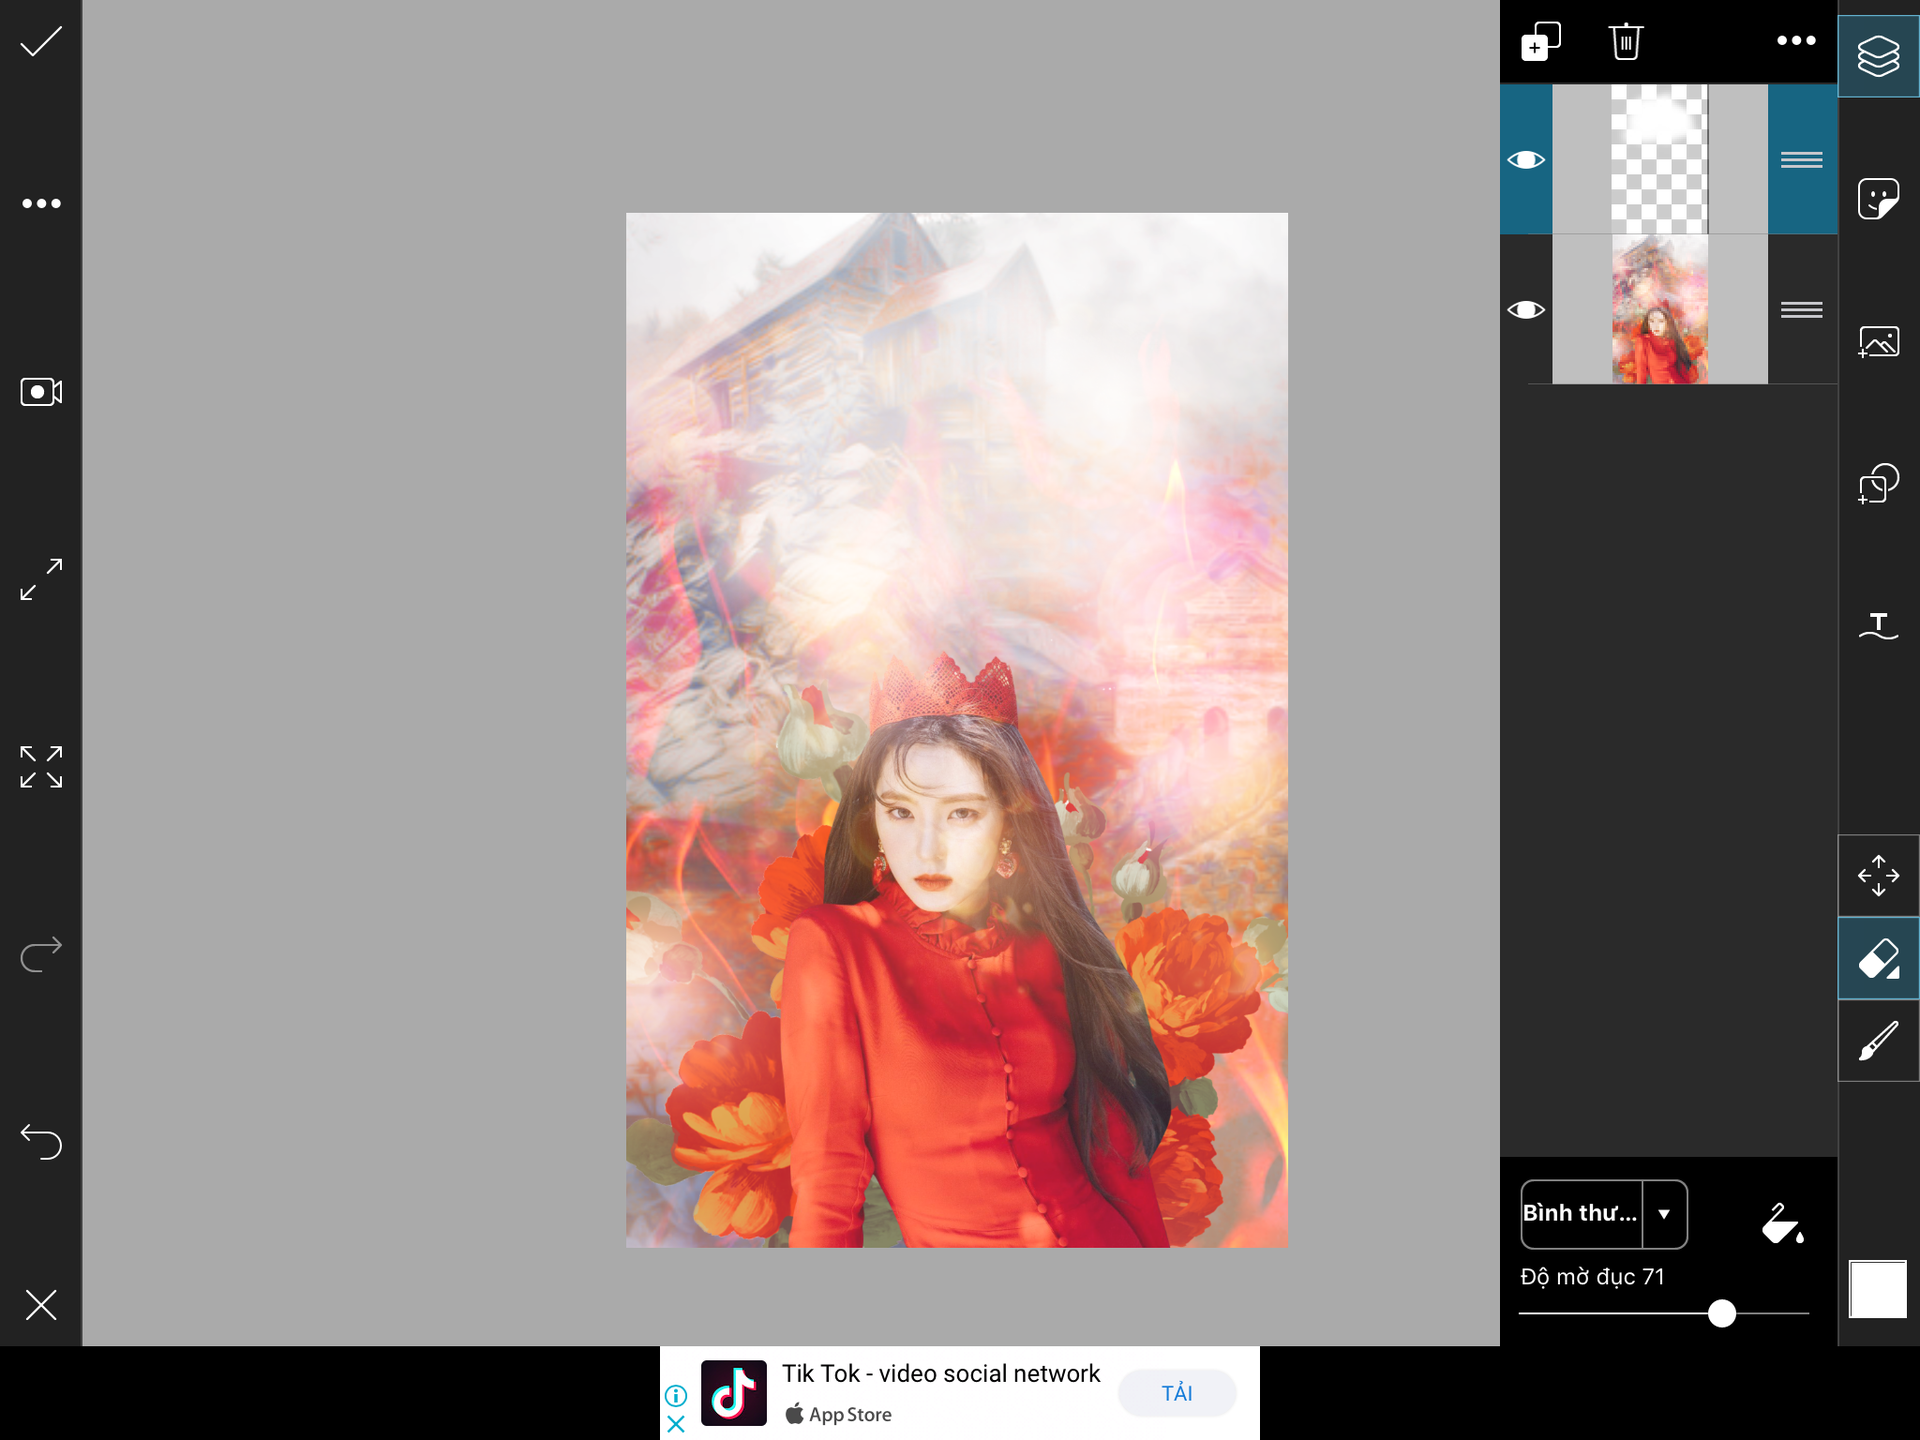Select the eraser tool
Viewport: 1920px width, 1440px height.
point(1878,958)
